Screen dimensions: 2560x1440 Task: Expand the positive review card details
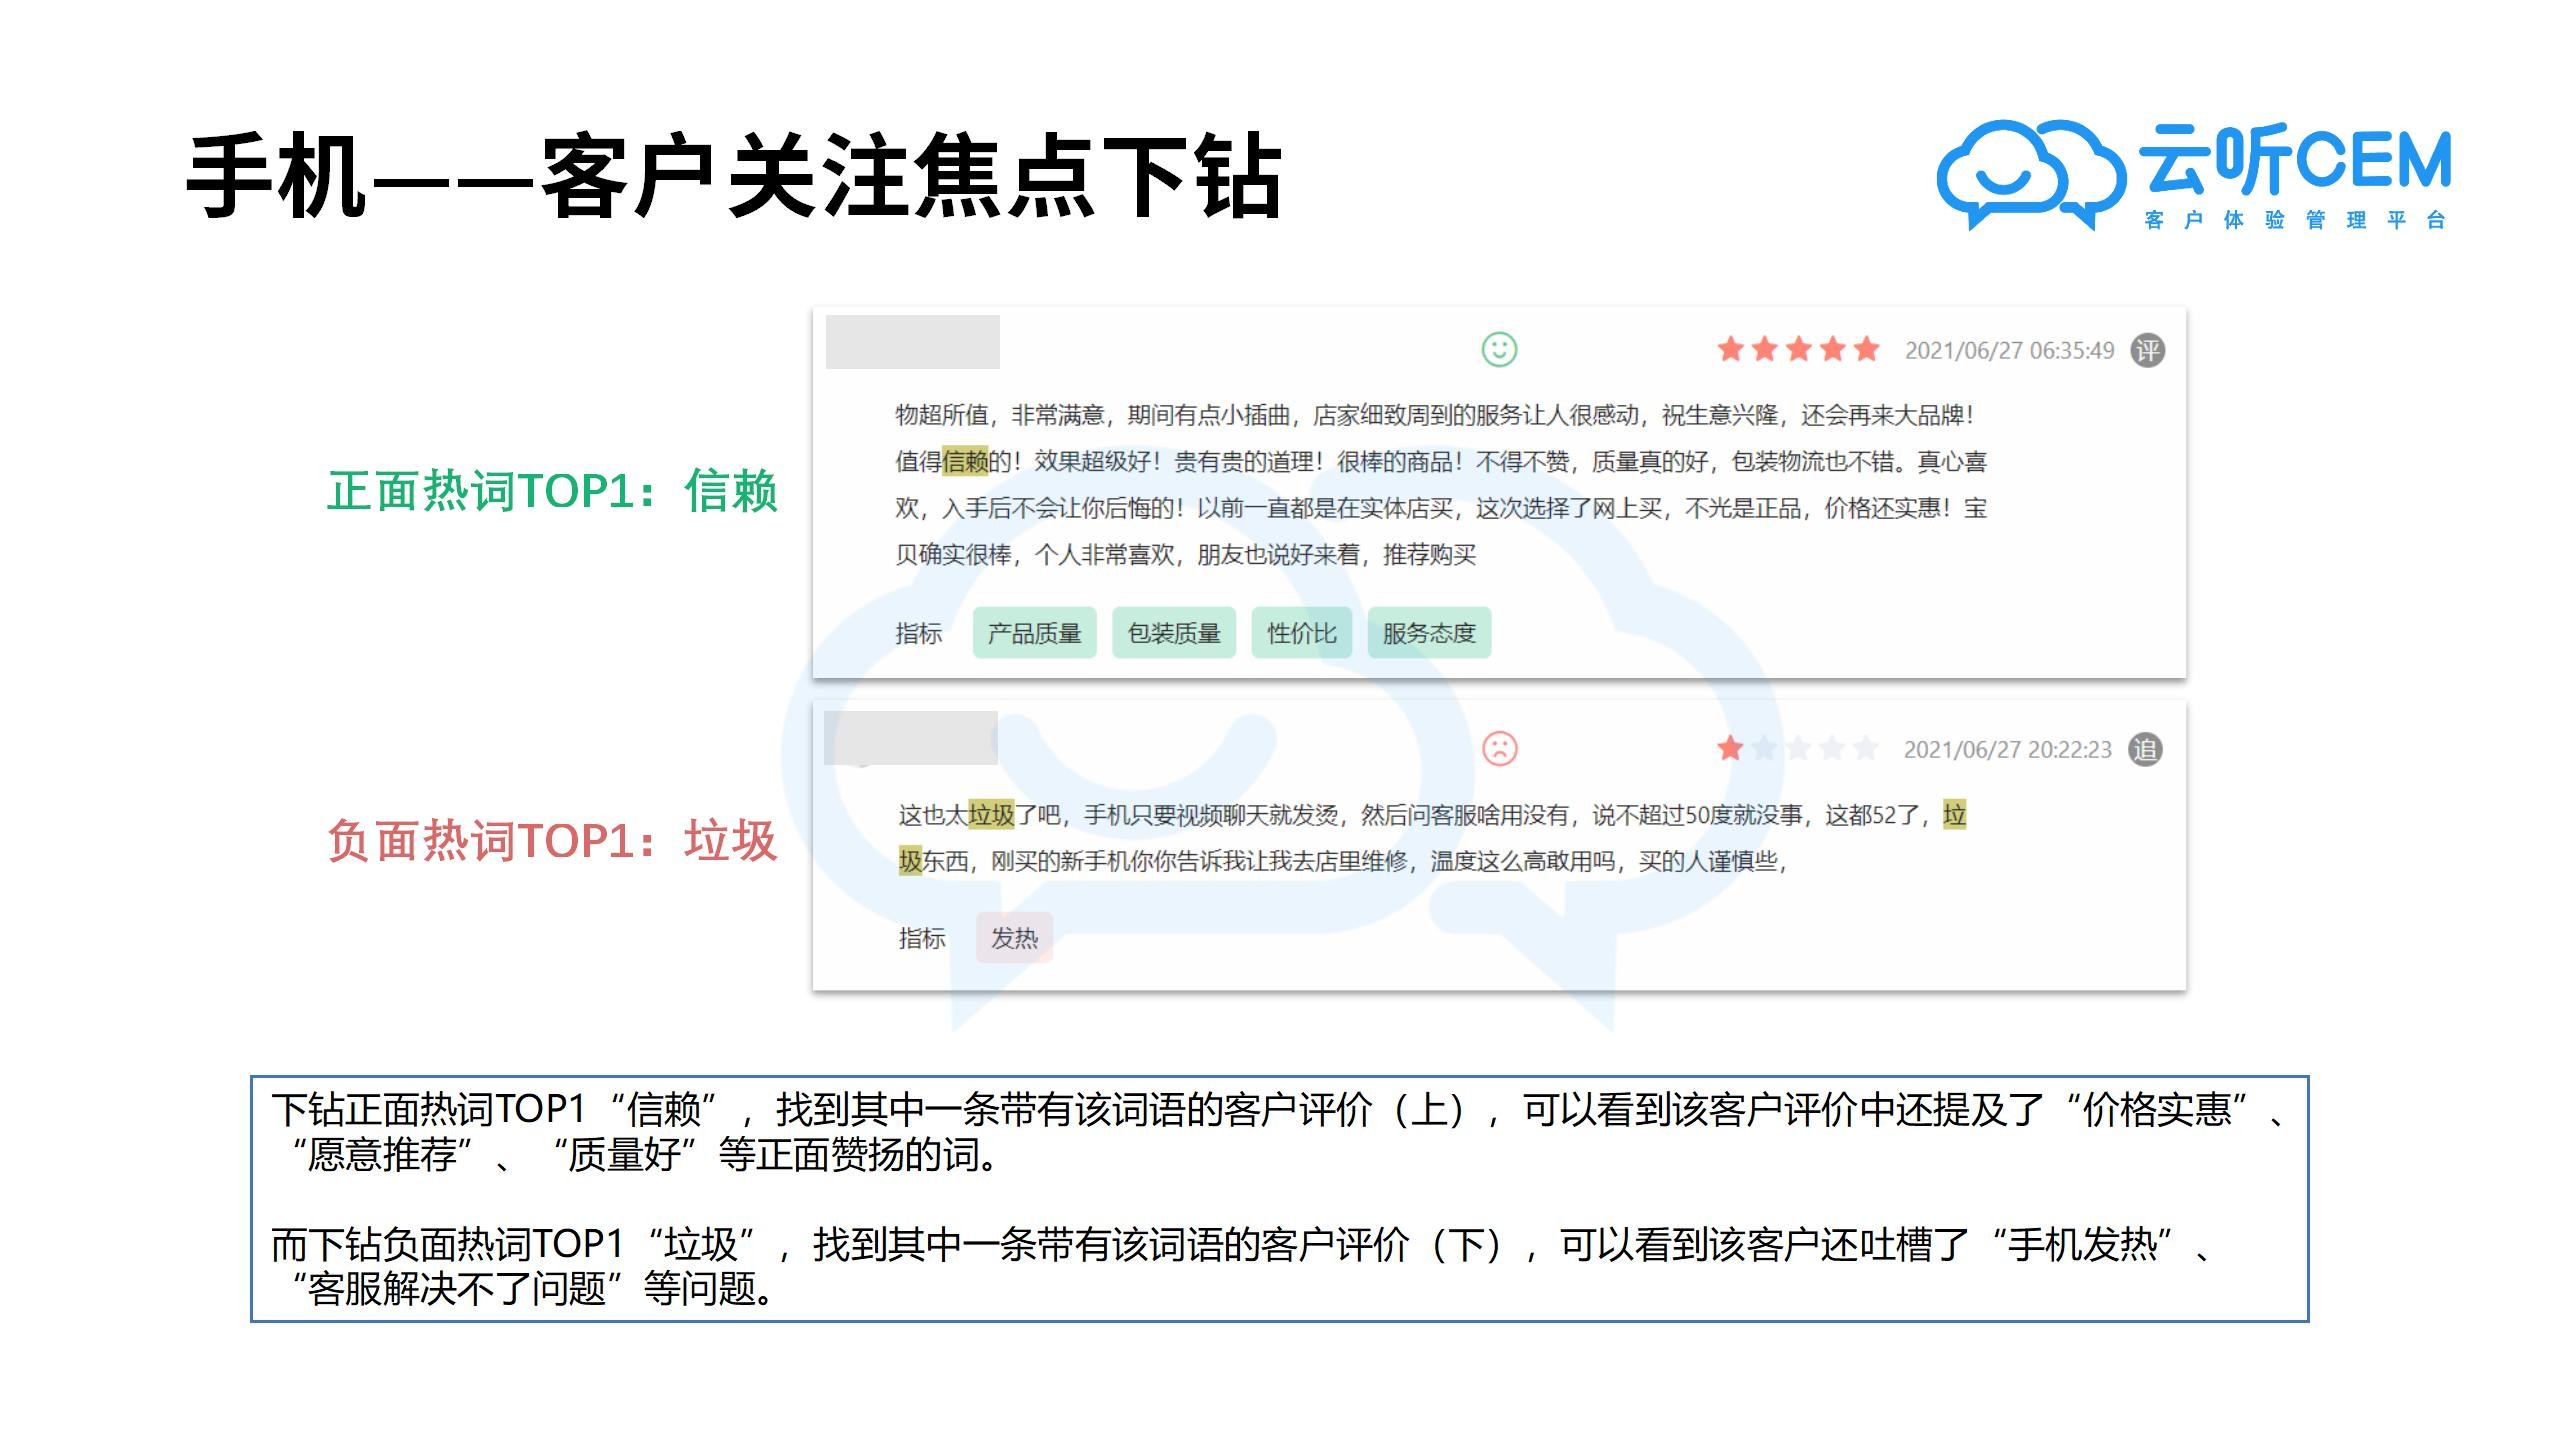pyautogui.click(x=1500, y=500)
